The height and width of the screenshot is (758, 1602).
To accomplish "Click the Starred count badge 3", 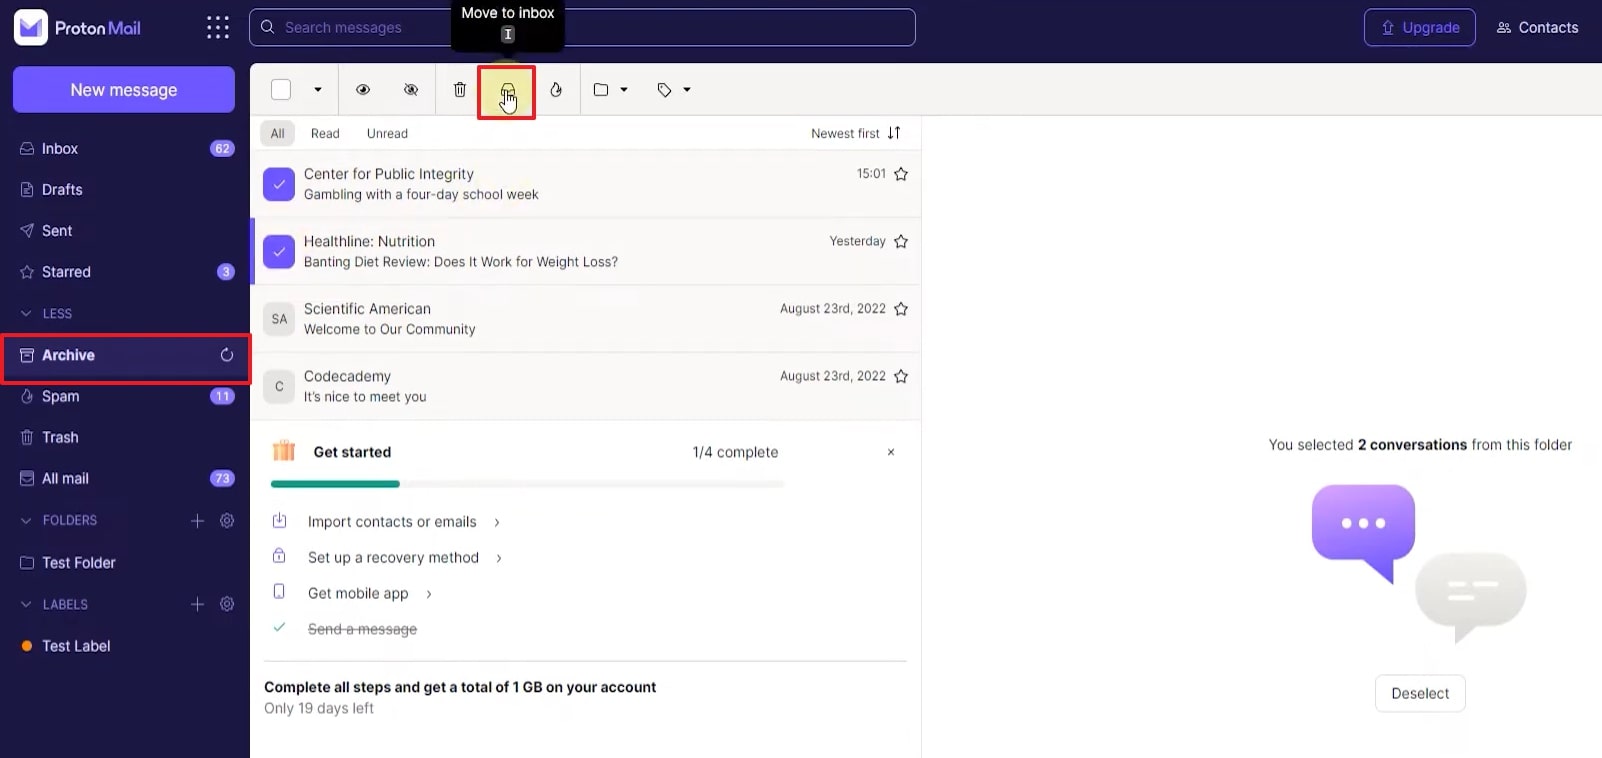I will [x=226, y=272].
